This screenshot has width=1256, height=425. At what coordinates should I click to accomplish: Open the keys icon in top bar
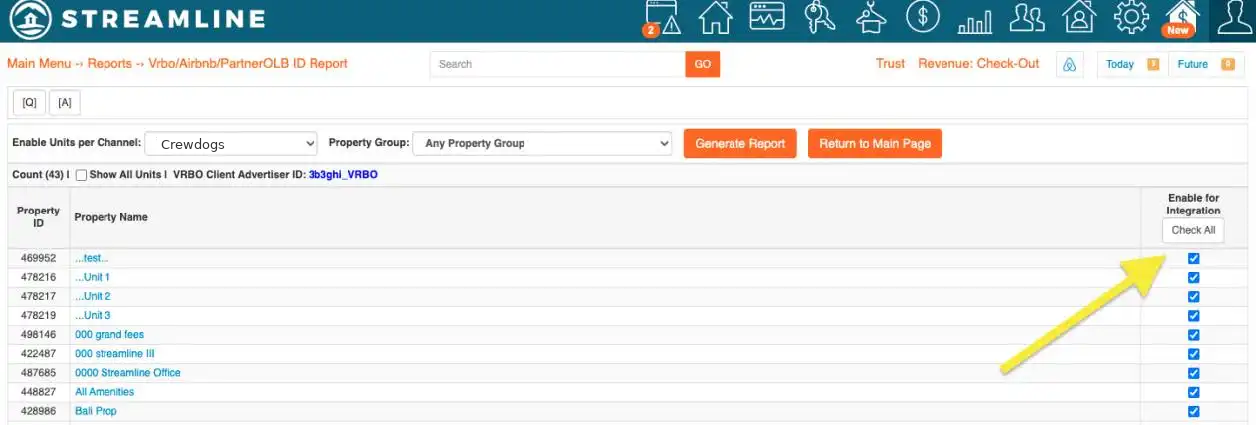pyautogui.click(x=820, y=18)
